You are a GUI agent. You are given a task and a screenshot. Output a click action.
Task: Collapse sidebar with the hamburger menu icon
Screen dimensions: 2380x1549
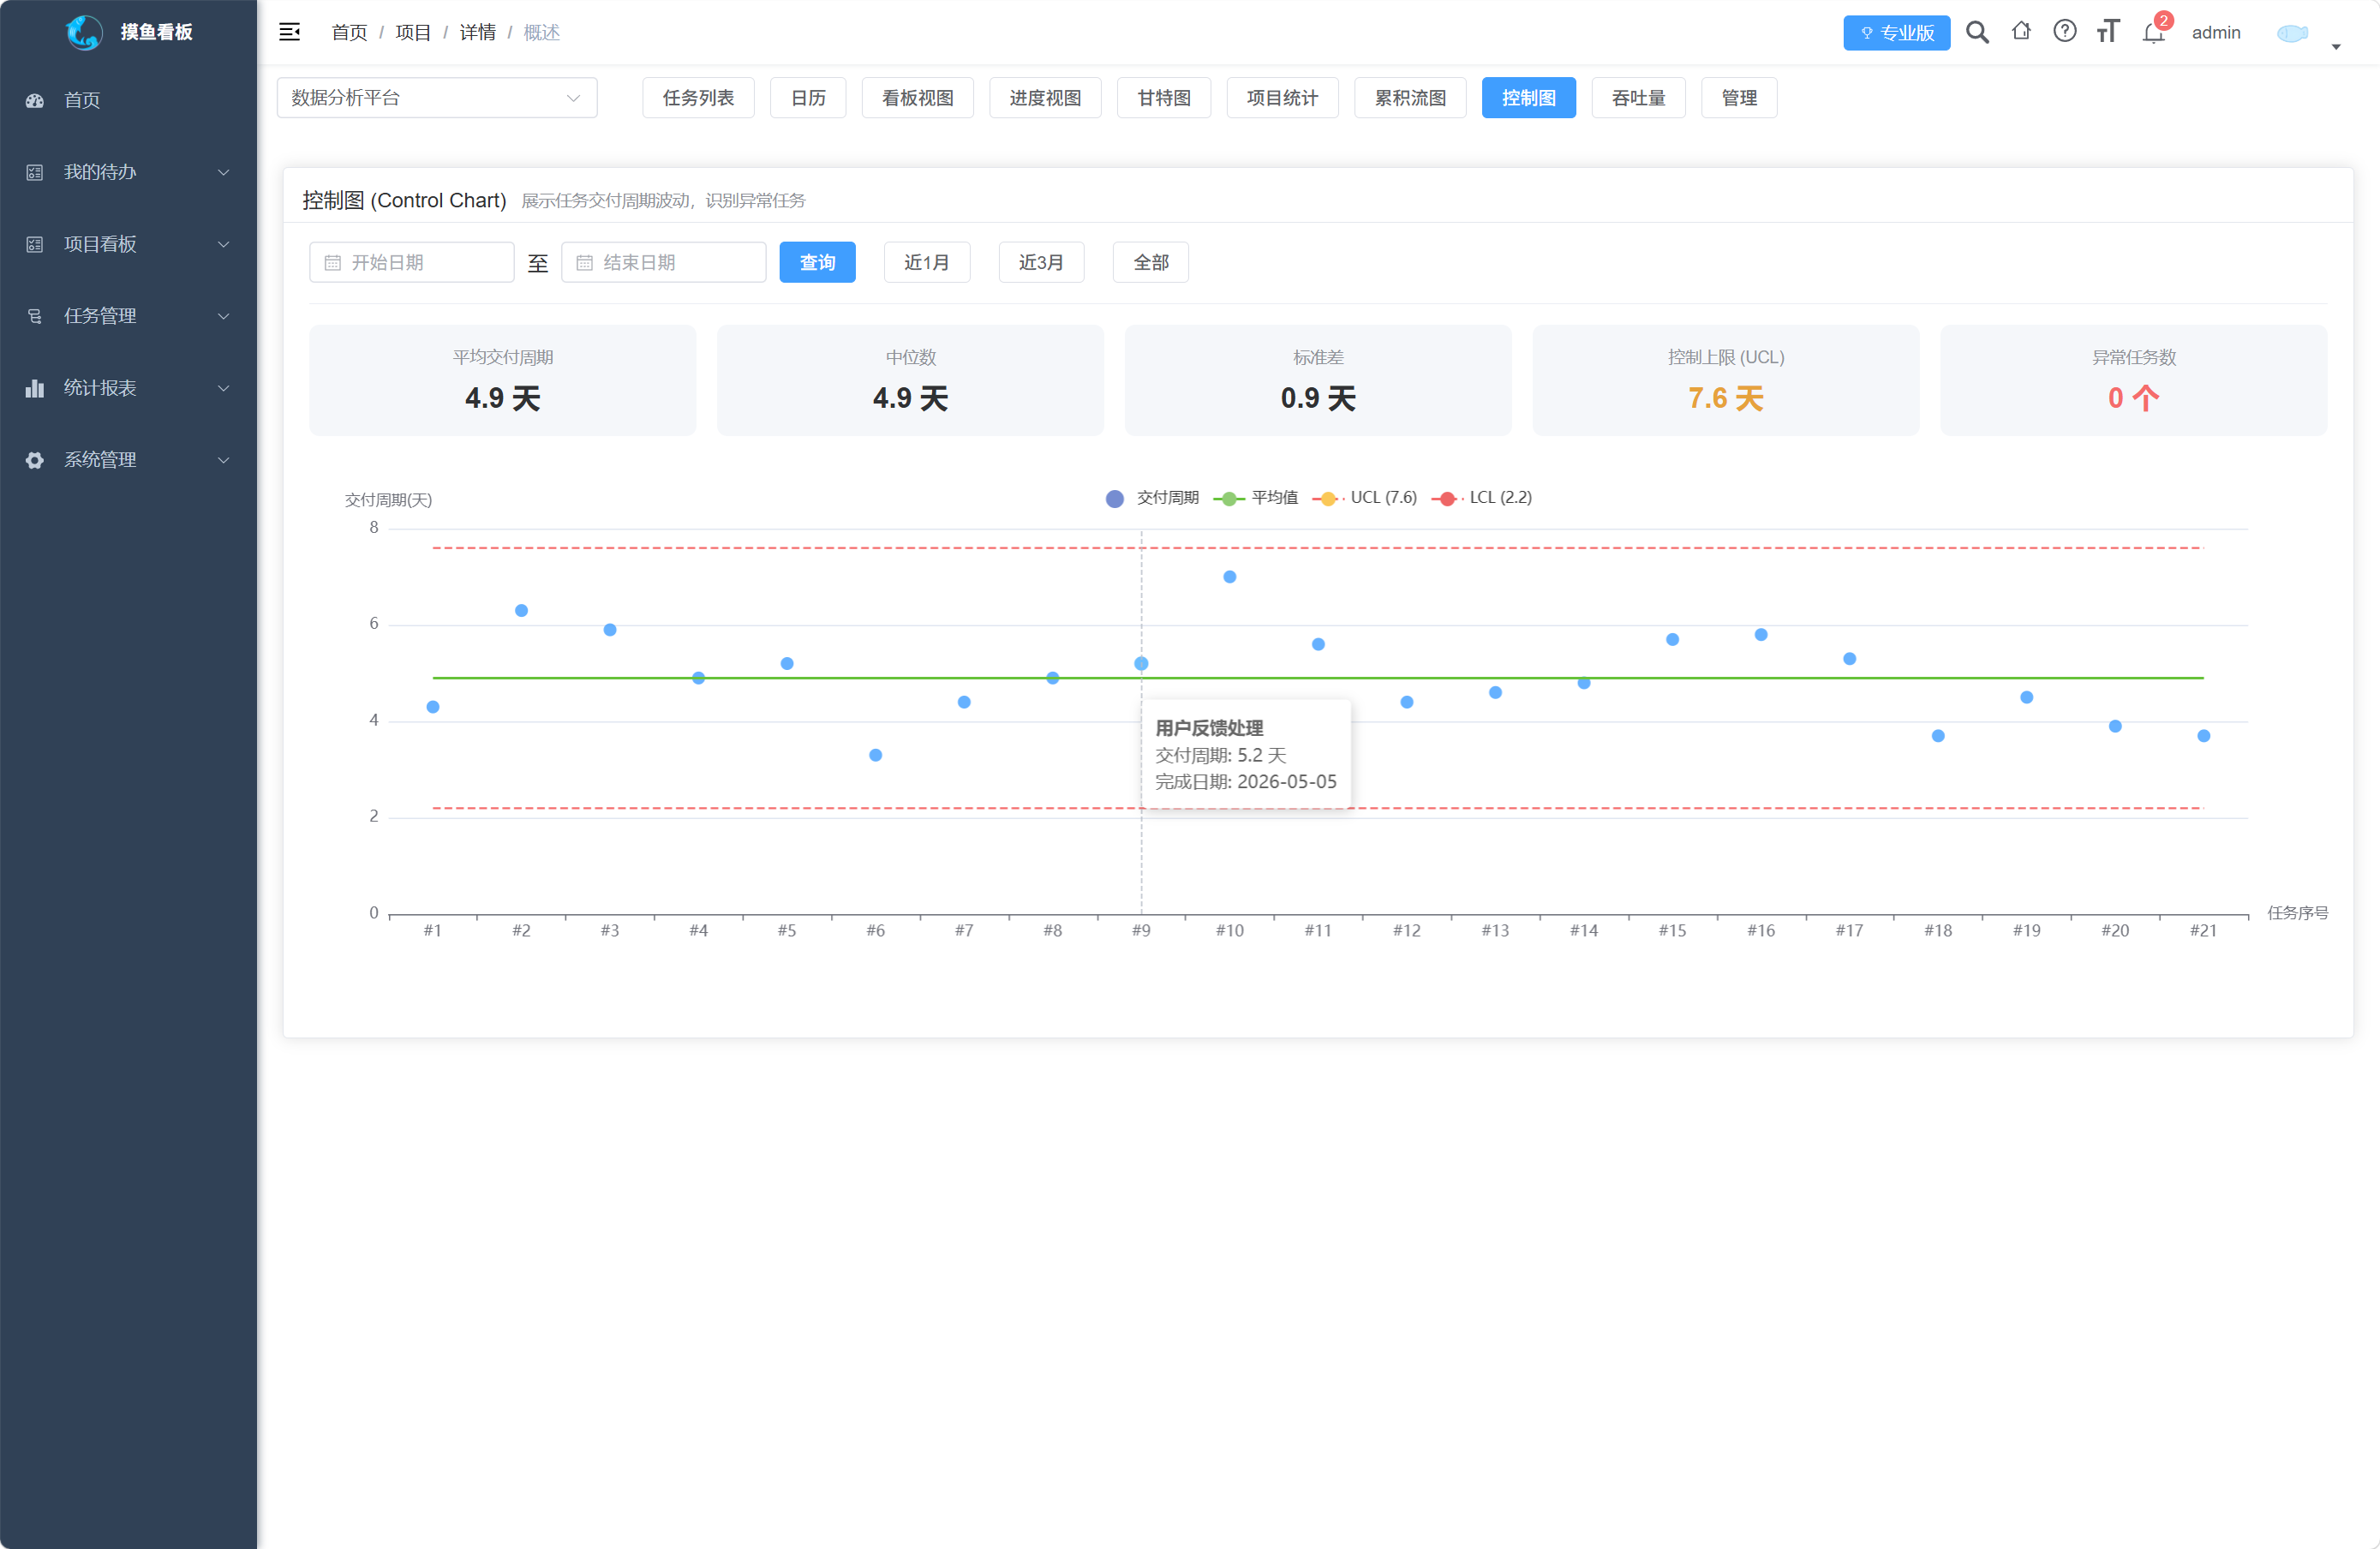290,32
